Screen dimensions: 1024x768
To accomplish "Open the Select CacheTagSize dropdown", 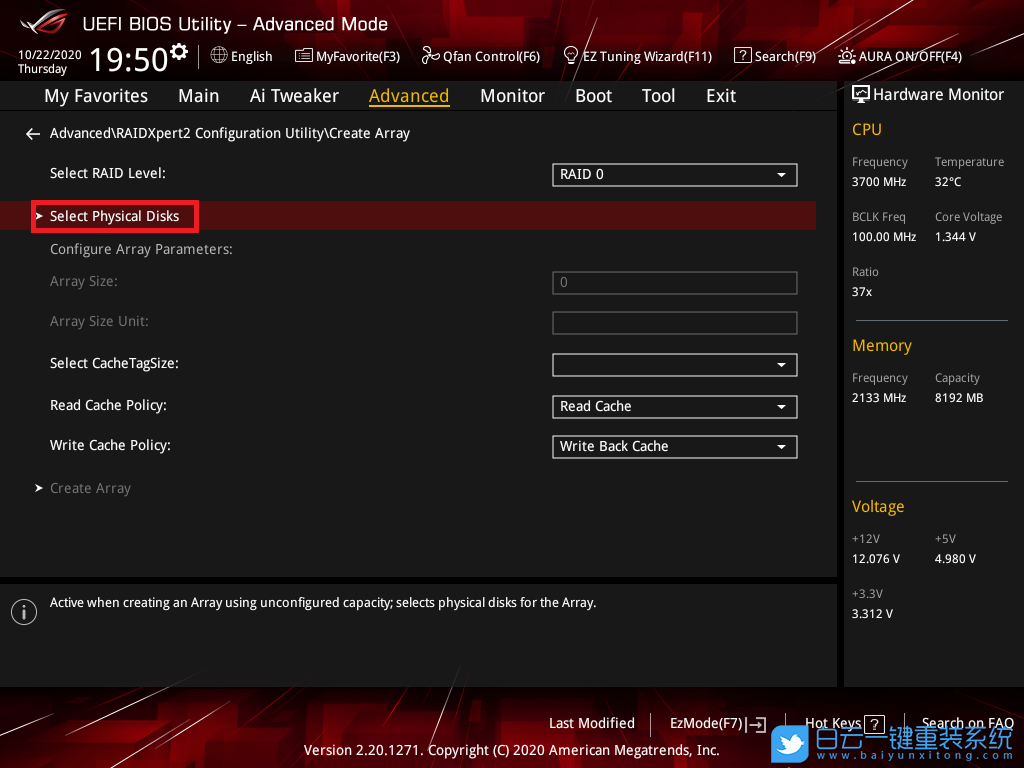I will (674, 365).
